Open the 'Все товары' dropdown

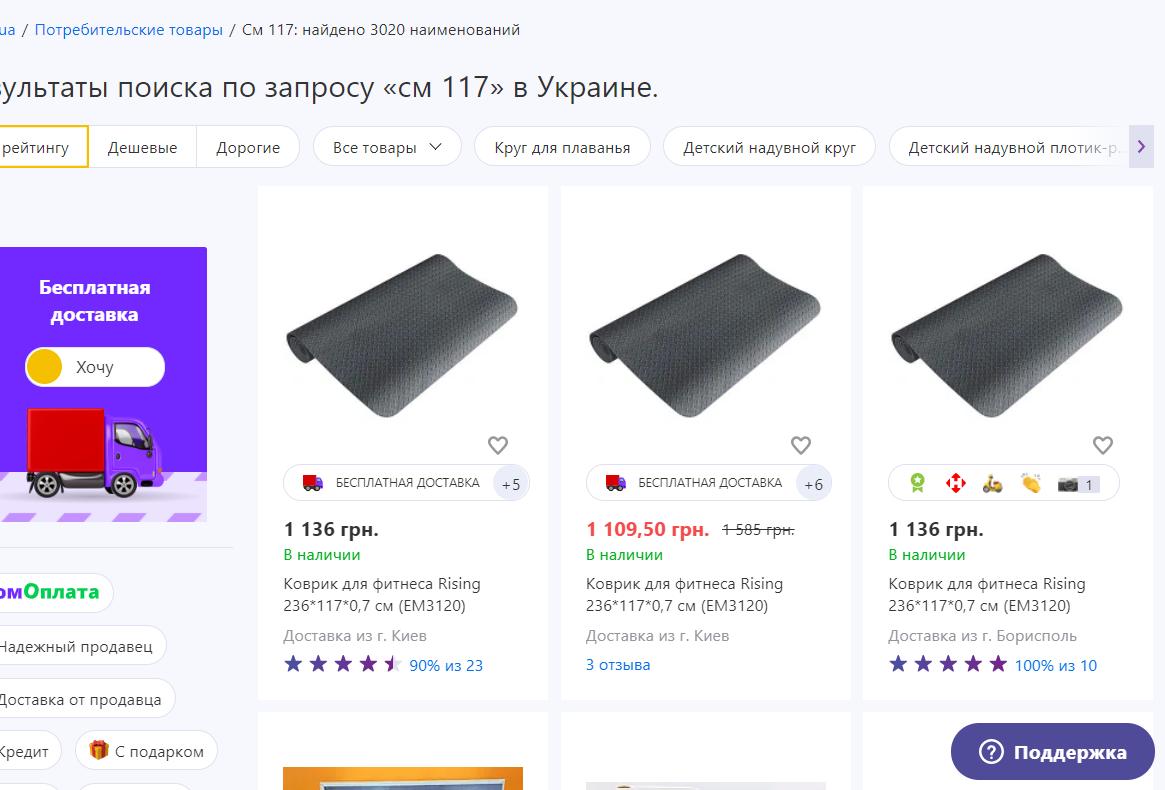click(387, 147)
